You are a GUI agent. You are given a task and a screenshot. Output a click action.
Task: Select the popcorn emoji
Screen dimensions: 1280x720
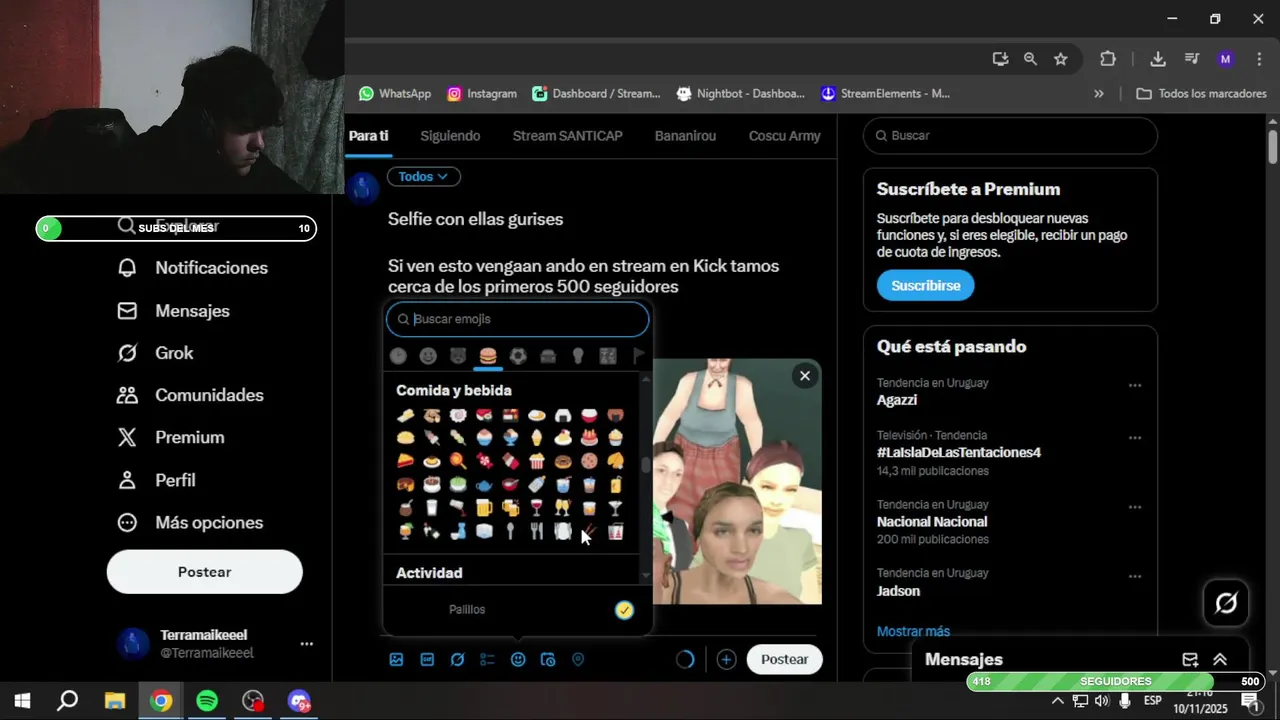click(537, 461)
